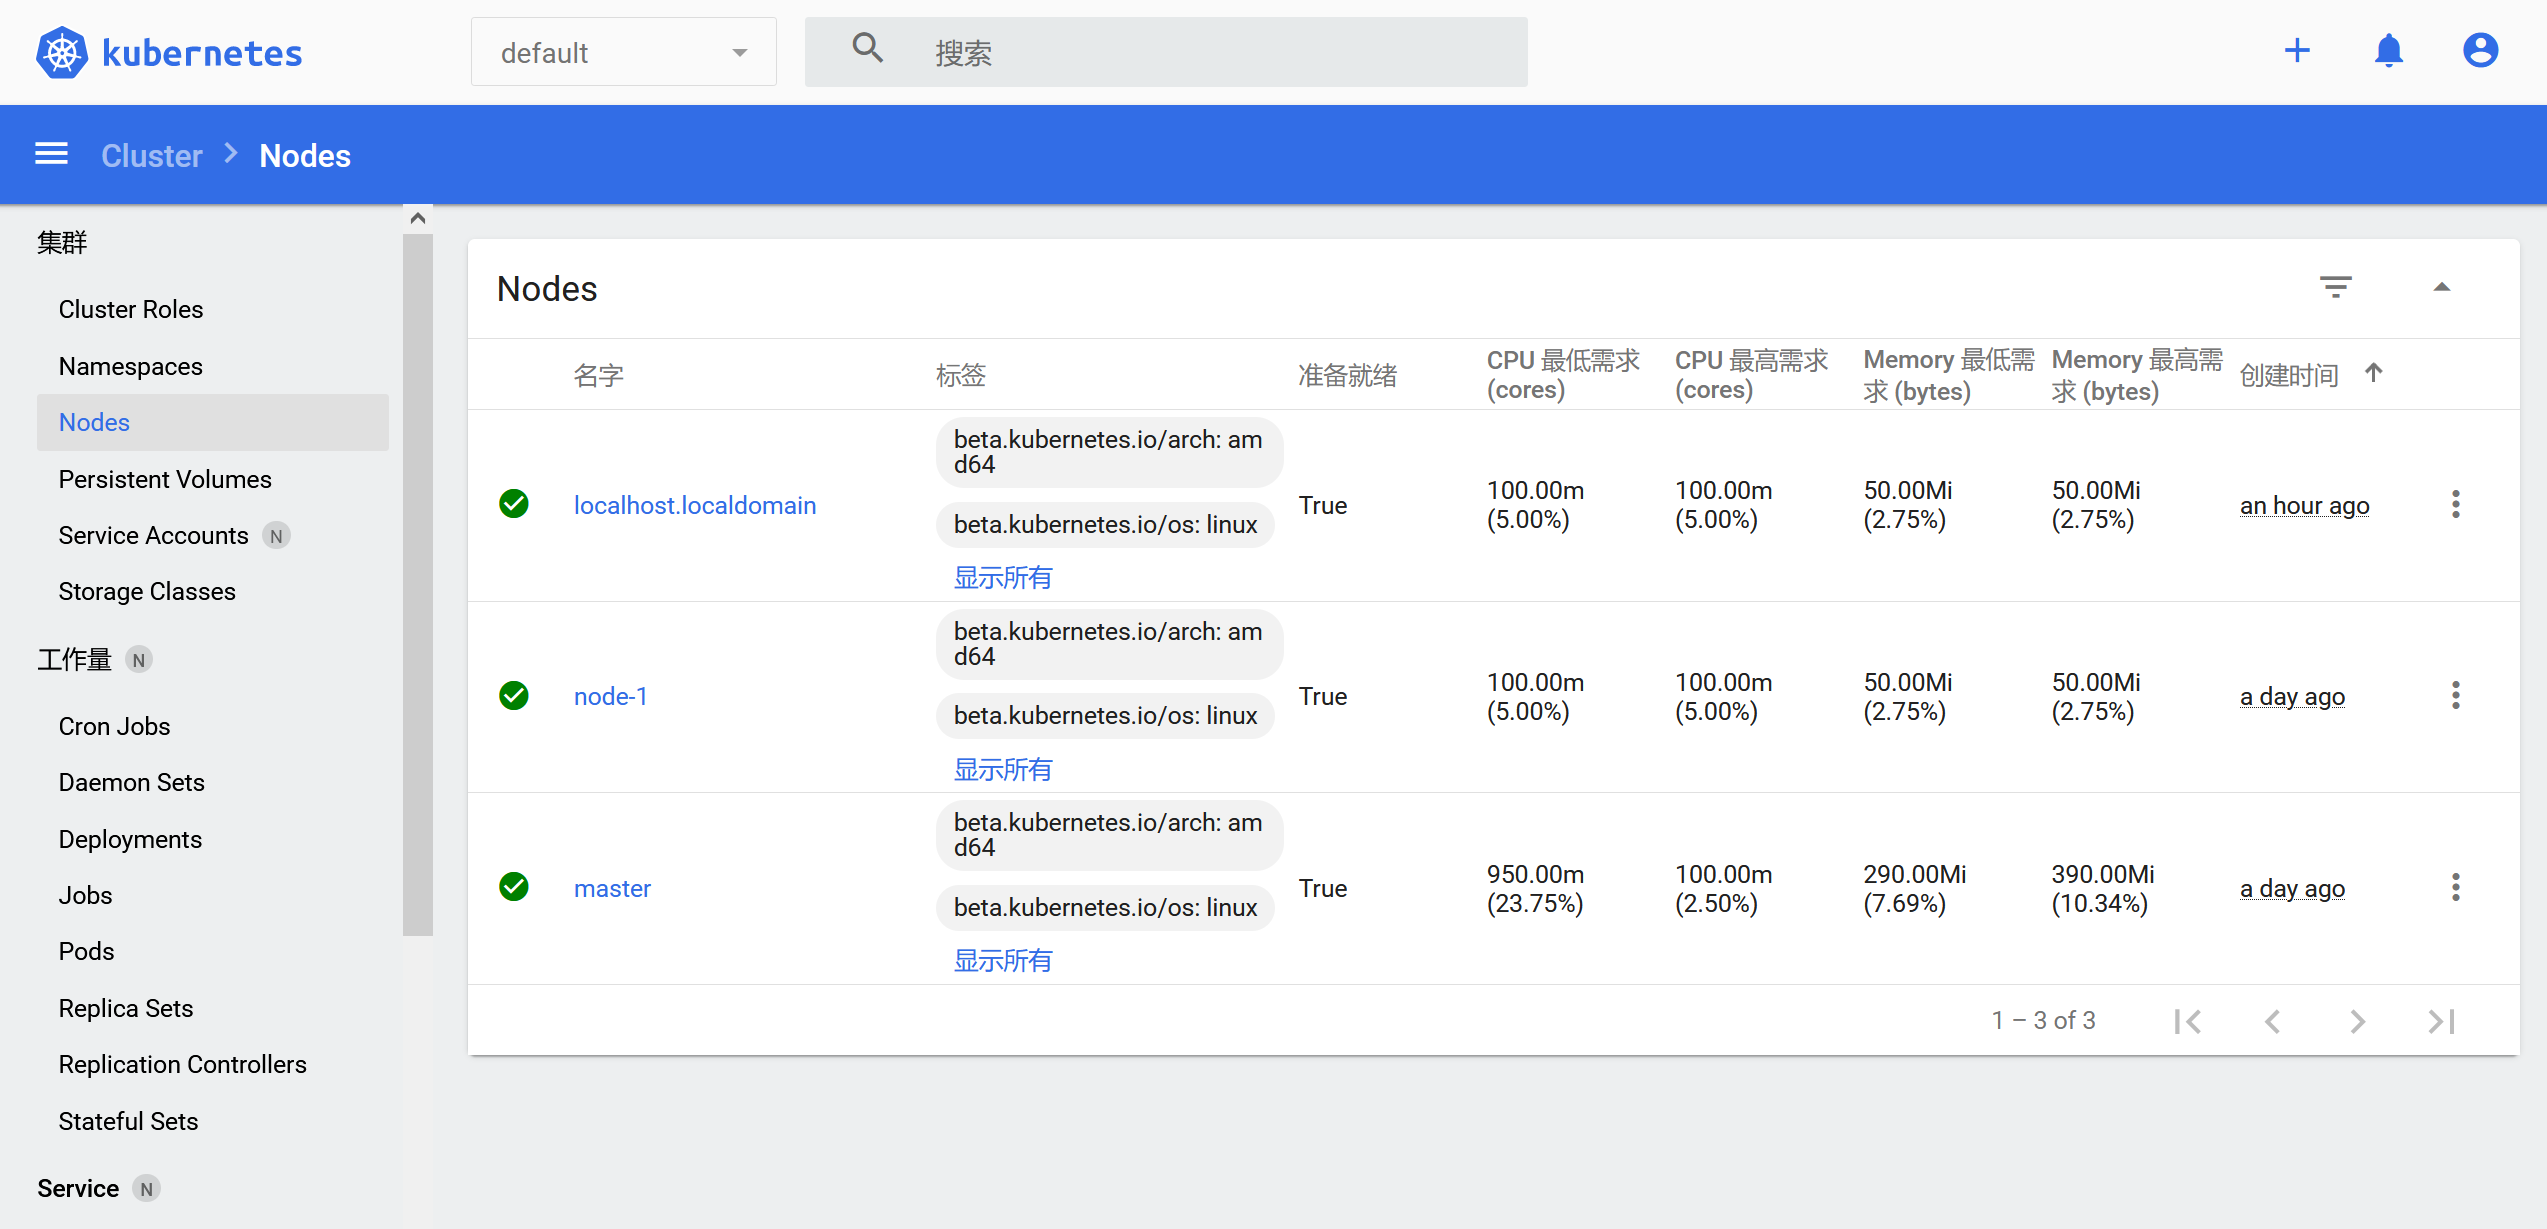Show all labels for localhost.localdomain
Image resolution: width=2547 pixels, height=1229 pixels.
point(1002,578)
